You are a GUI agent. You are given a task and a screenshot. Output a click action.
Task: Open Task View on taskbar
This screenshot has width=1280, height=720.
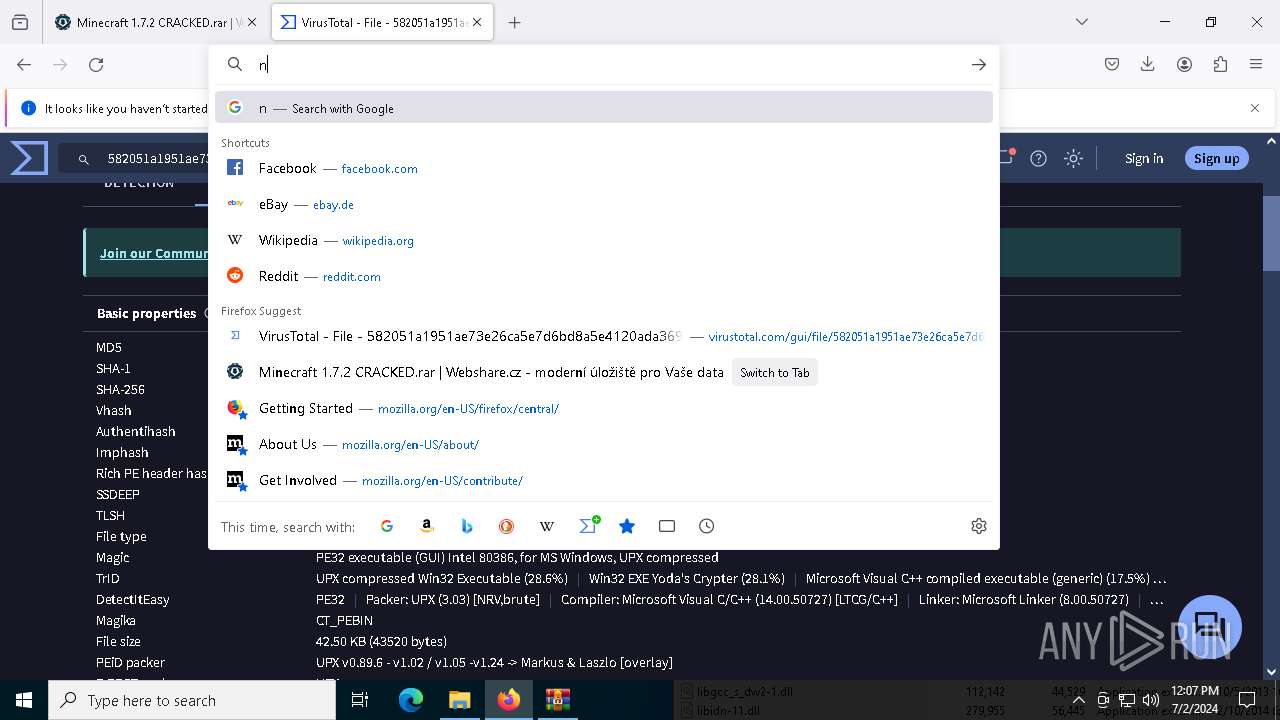[x=360, y=700]
